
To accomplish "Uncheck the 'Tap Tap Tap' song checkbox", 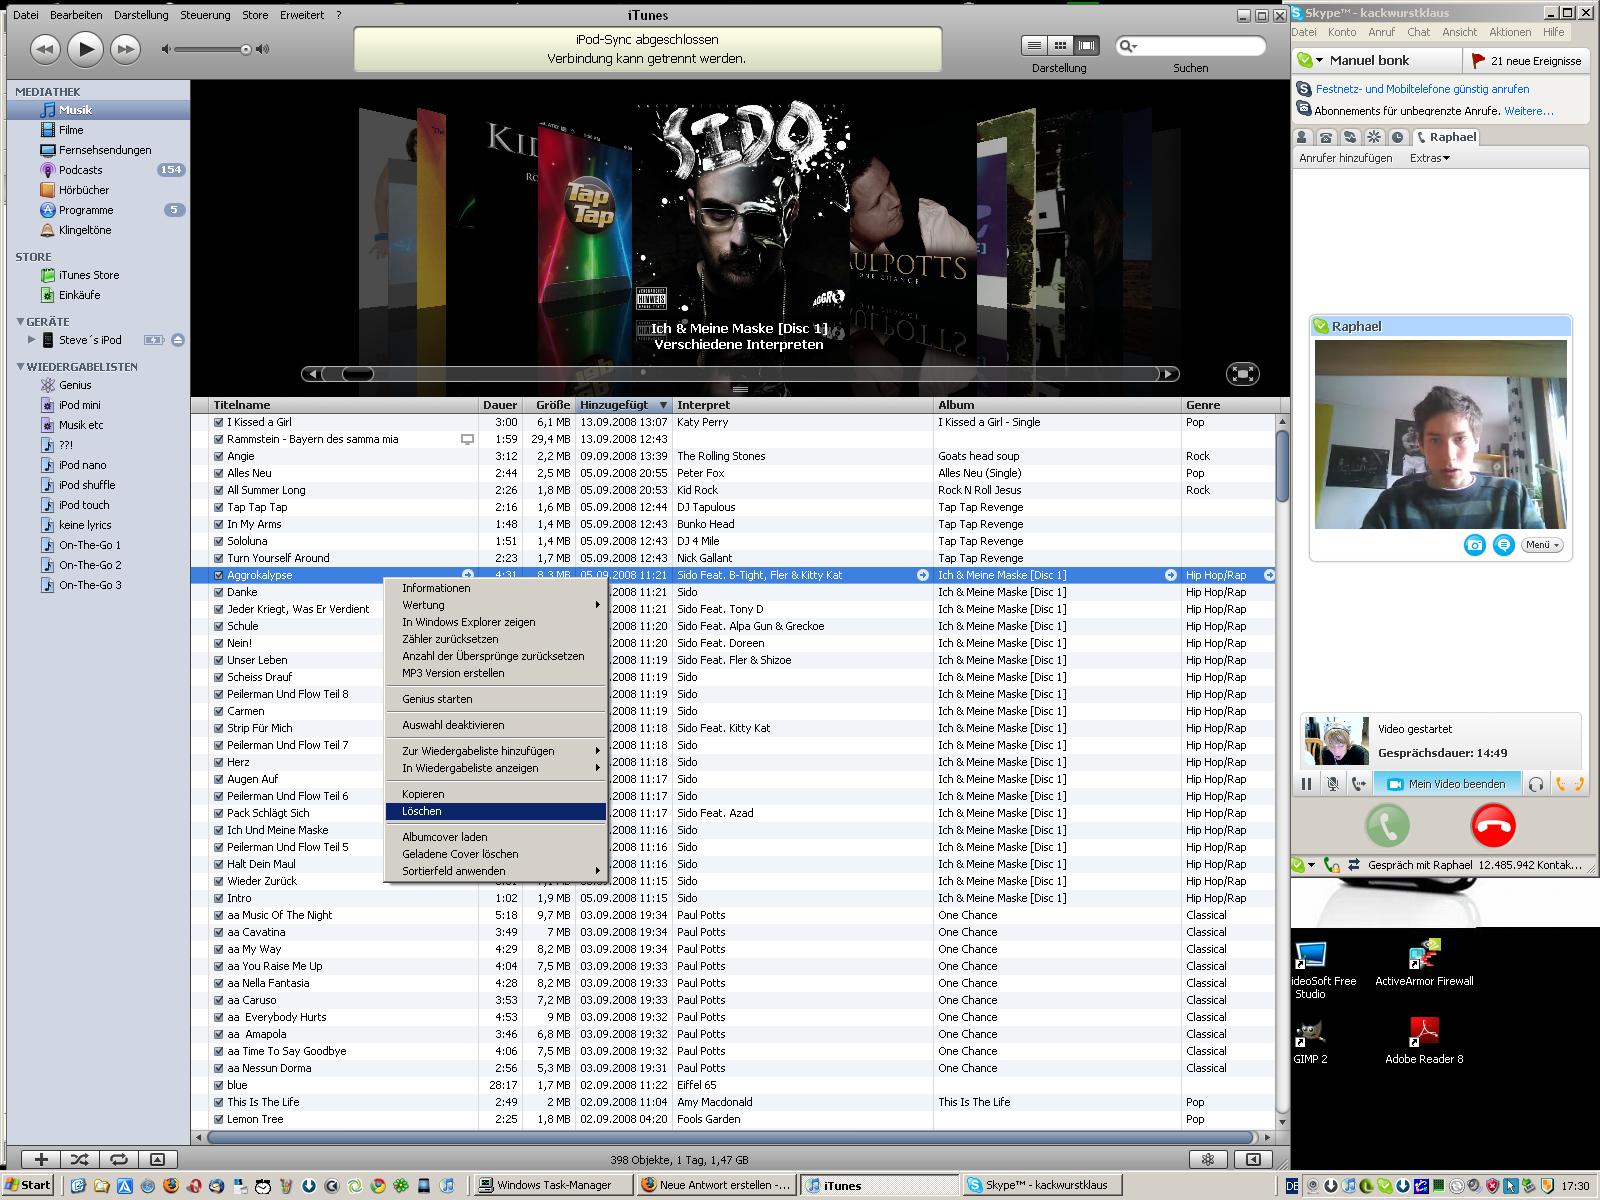I will (x=218, y=507).
